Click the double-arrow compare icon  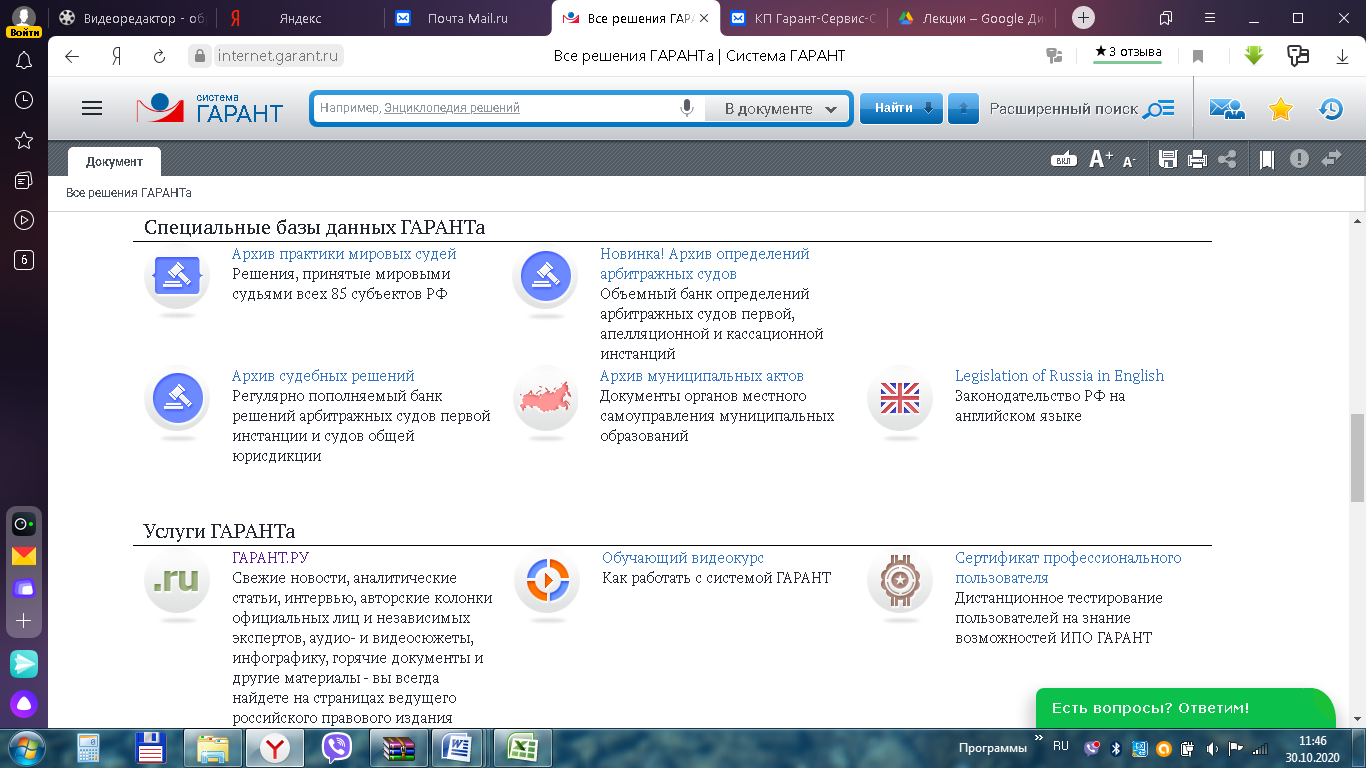pyautogui.click(x=1331, y=158)
